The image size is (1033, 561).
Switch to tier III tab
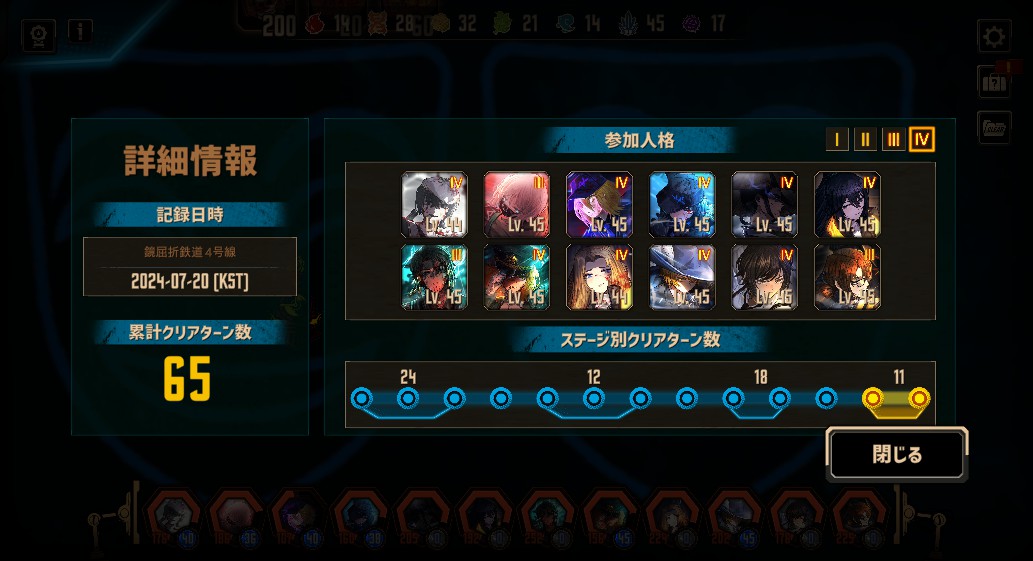pyautogui.click(x=893, y=140)
